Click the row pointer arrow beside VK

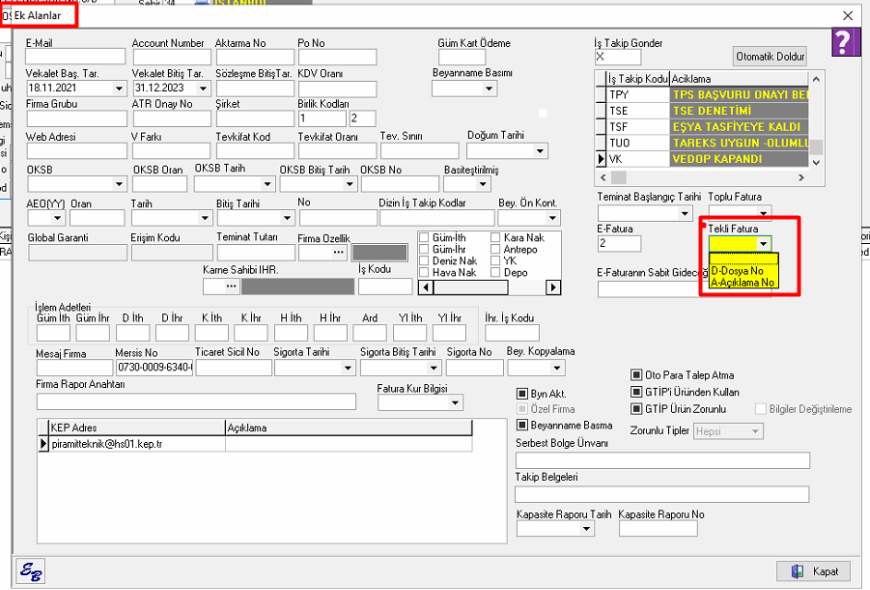tap(600, 159)
